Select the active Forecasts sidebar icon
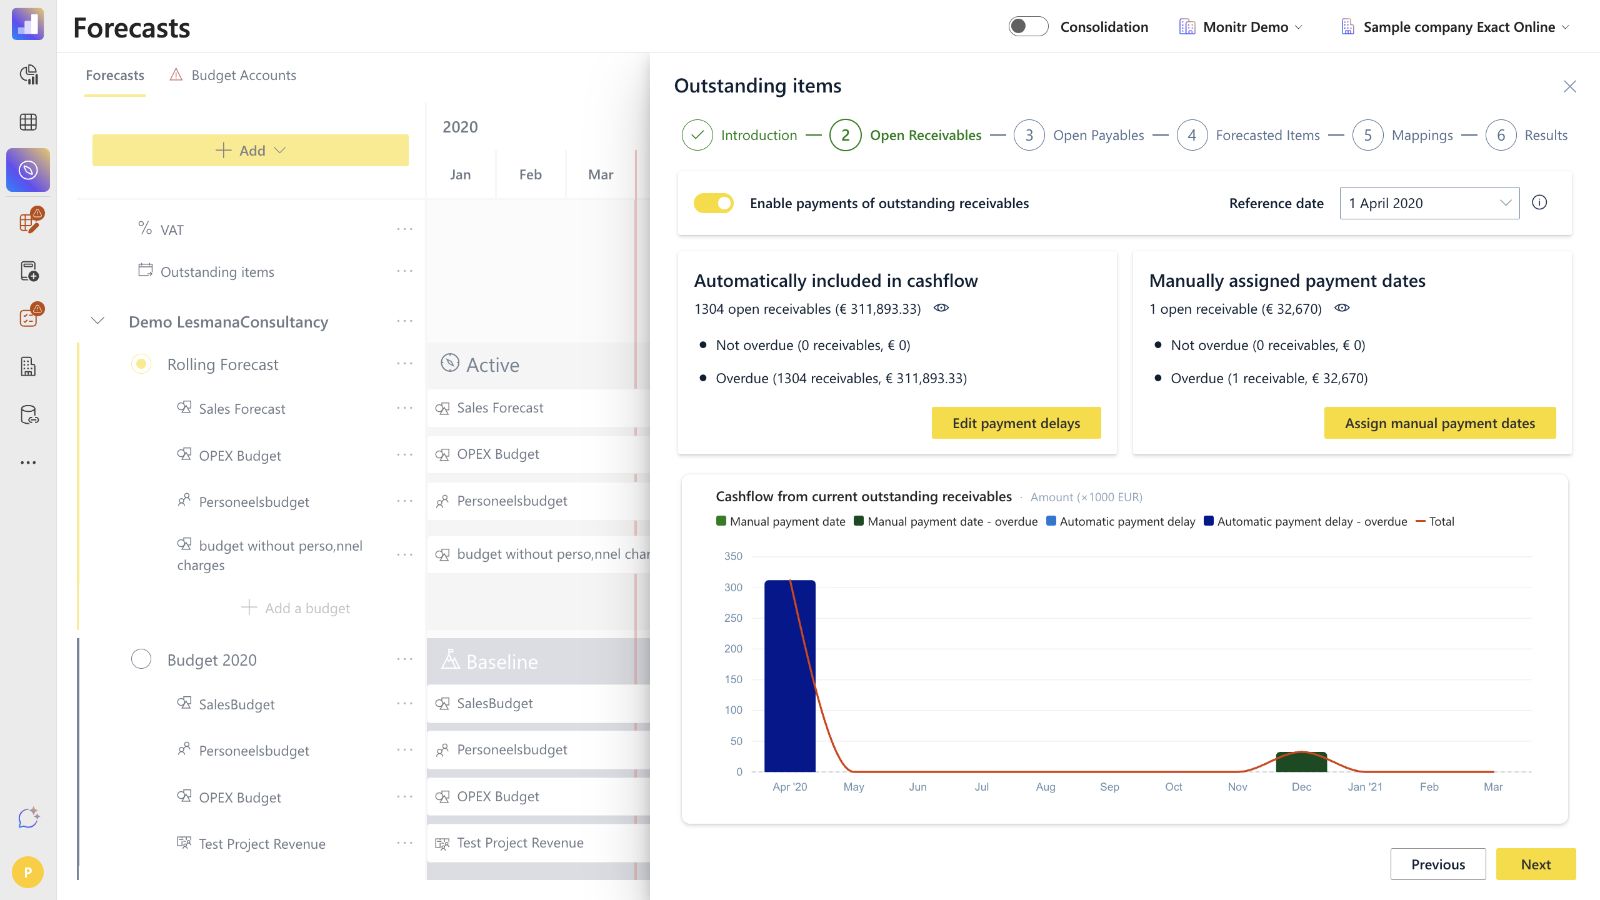 [x=28, y=170]
